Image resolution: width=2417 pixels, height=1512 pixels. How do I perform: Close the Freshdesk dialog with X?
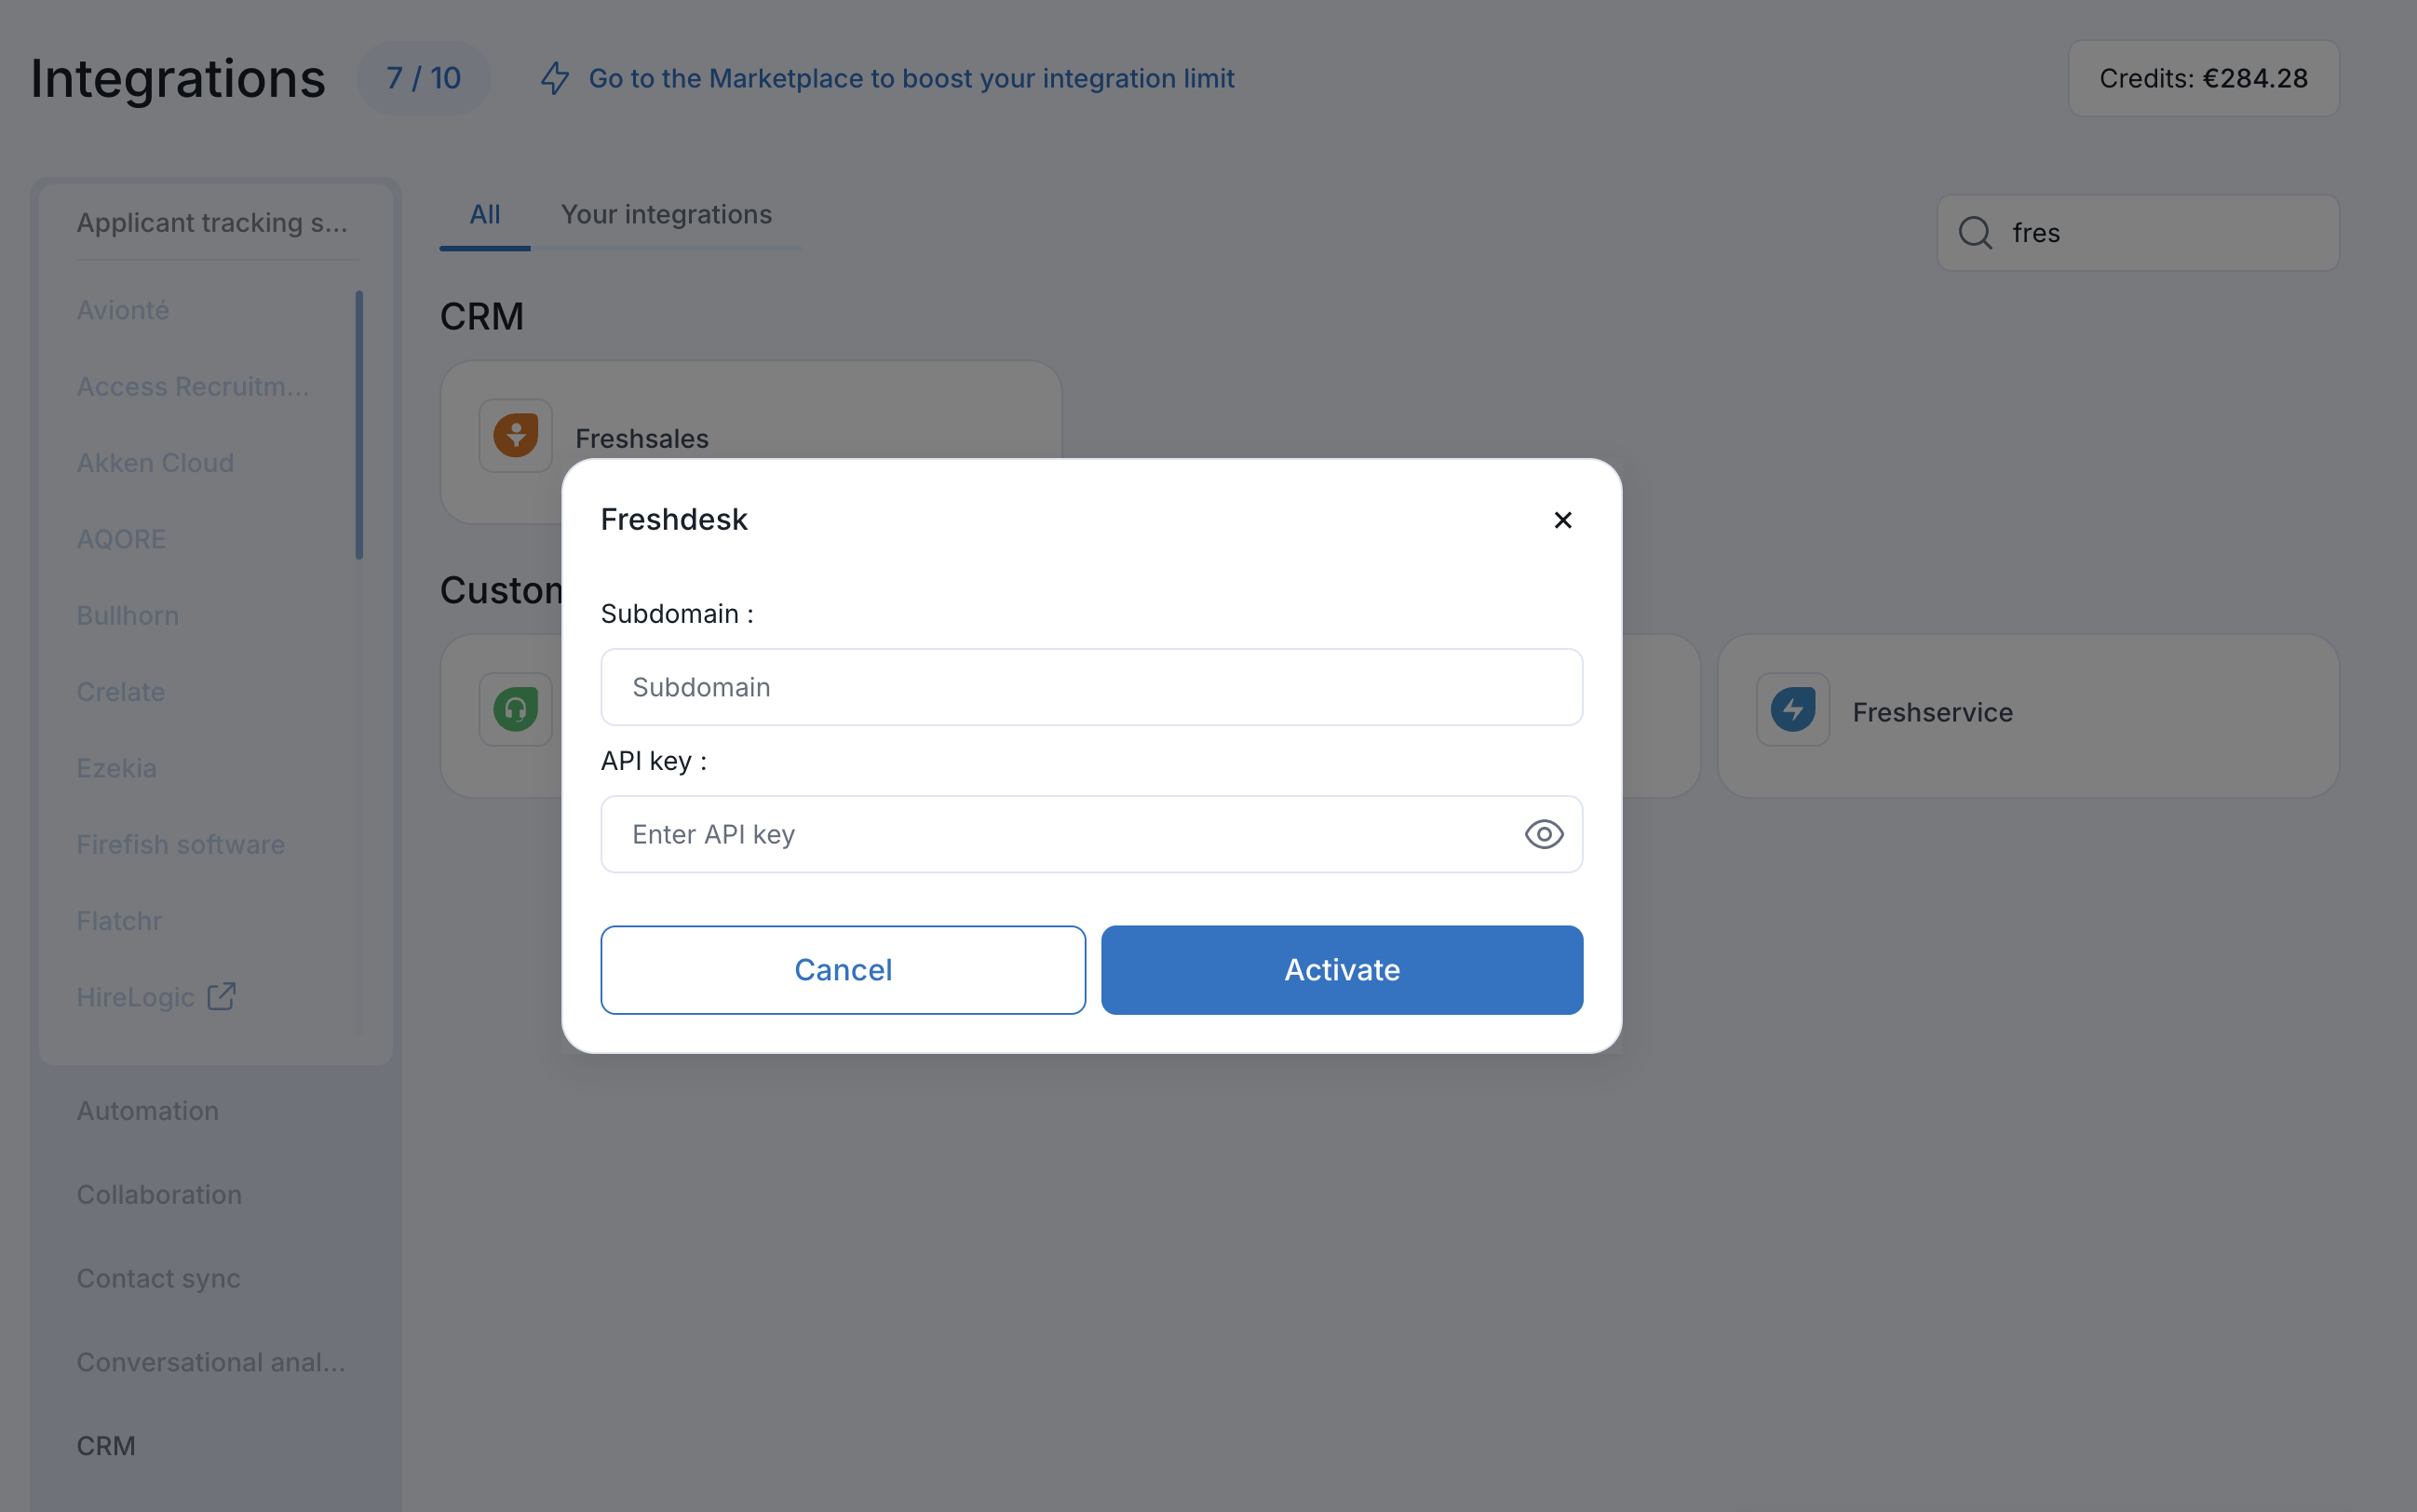click(1562, 520)
